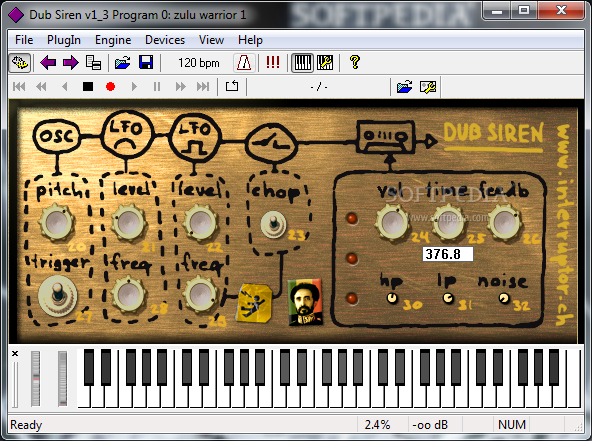Step back with single left arrow
Screen dimensions: 592x441
point(65,86)
